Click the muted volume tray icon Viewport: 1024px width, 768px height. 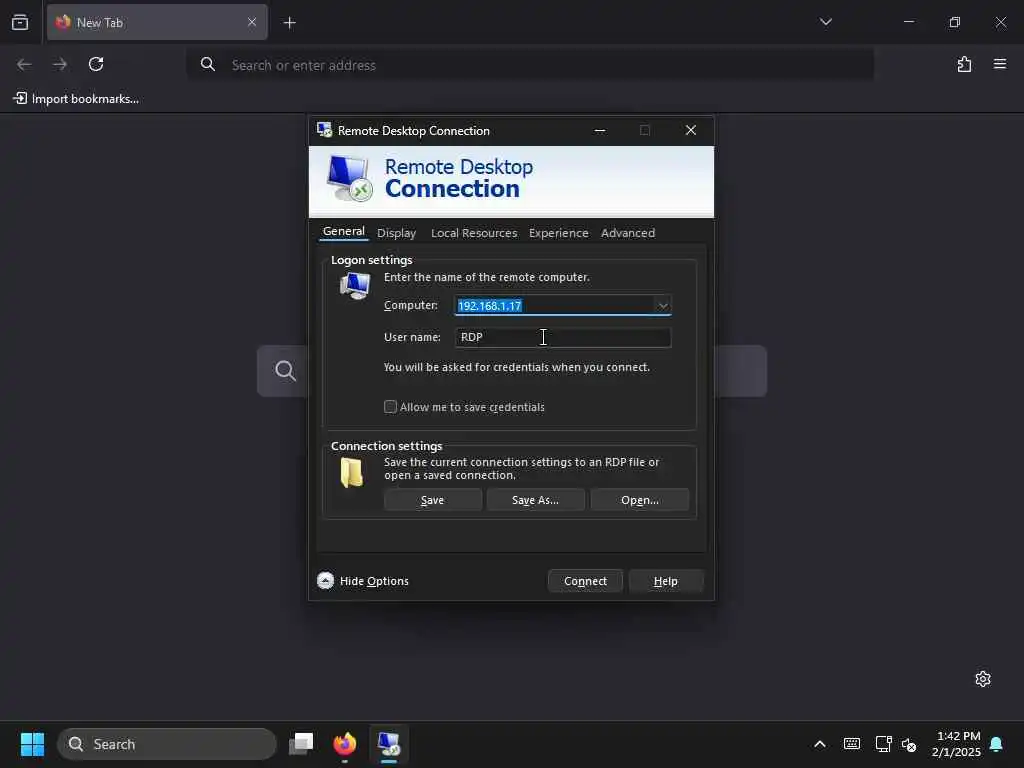908,744
